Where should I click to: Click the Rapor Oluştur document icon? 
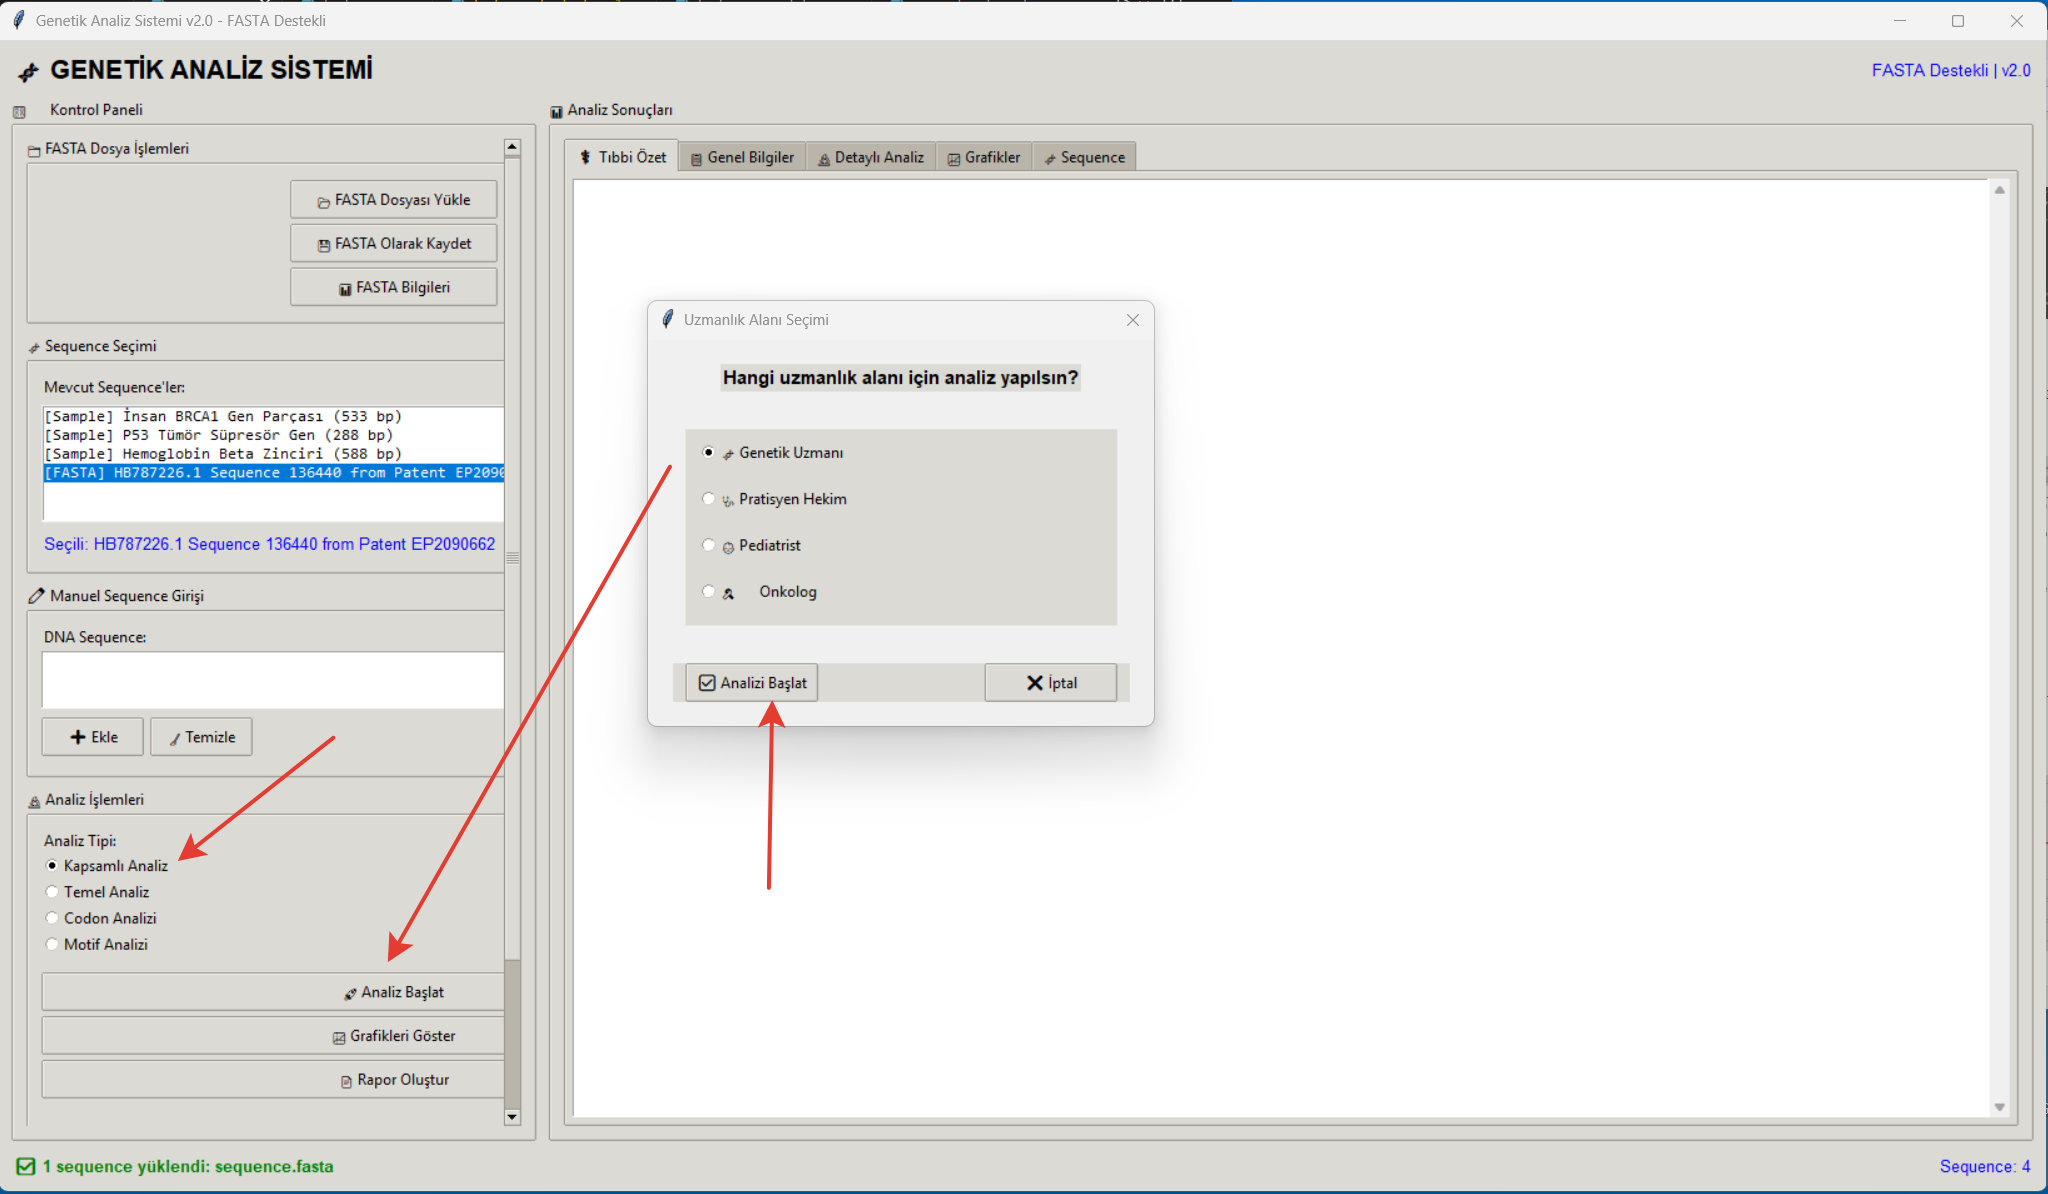pos(346,1082)
